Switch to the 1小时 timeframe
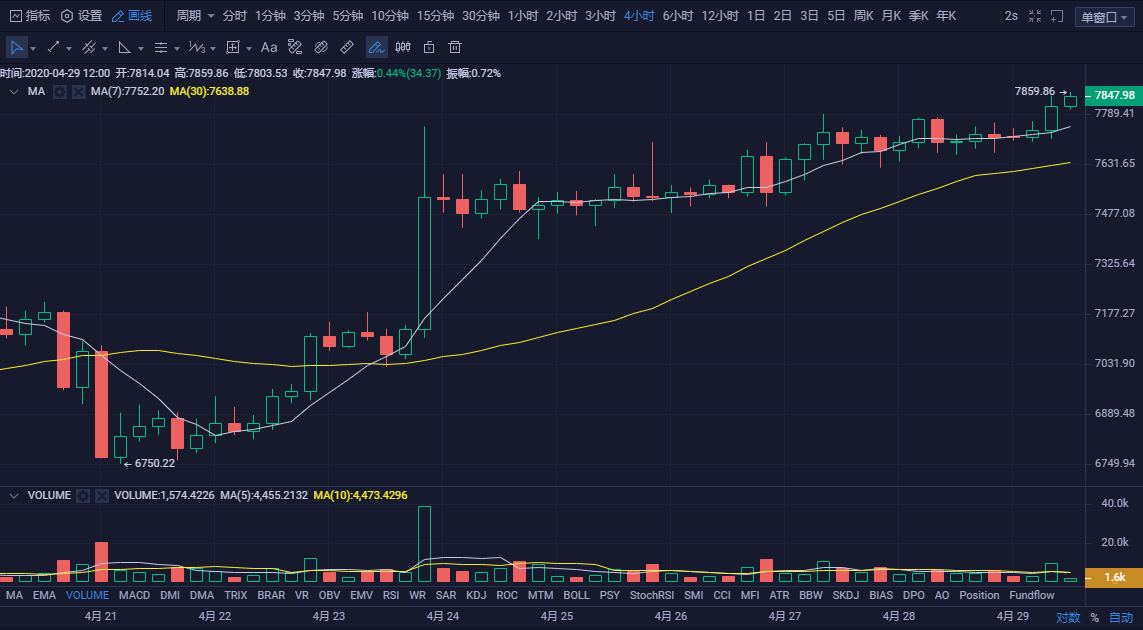1143x630 pixels. click(522, 16)
